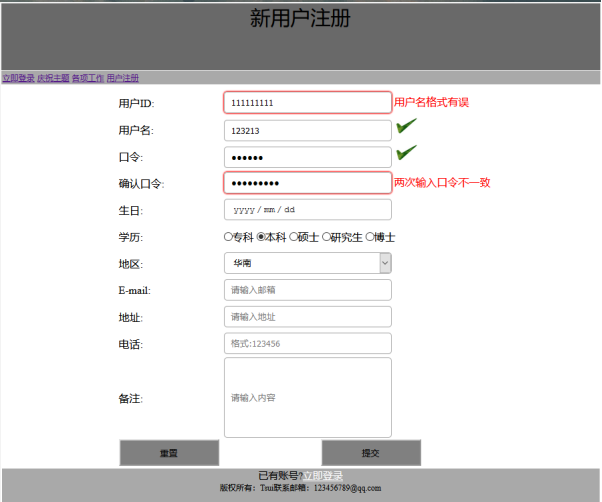Click the 重置 button
This screenshot has height=502, width=602.
pos(169,453)
